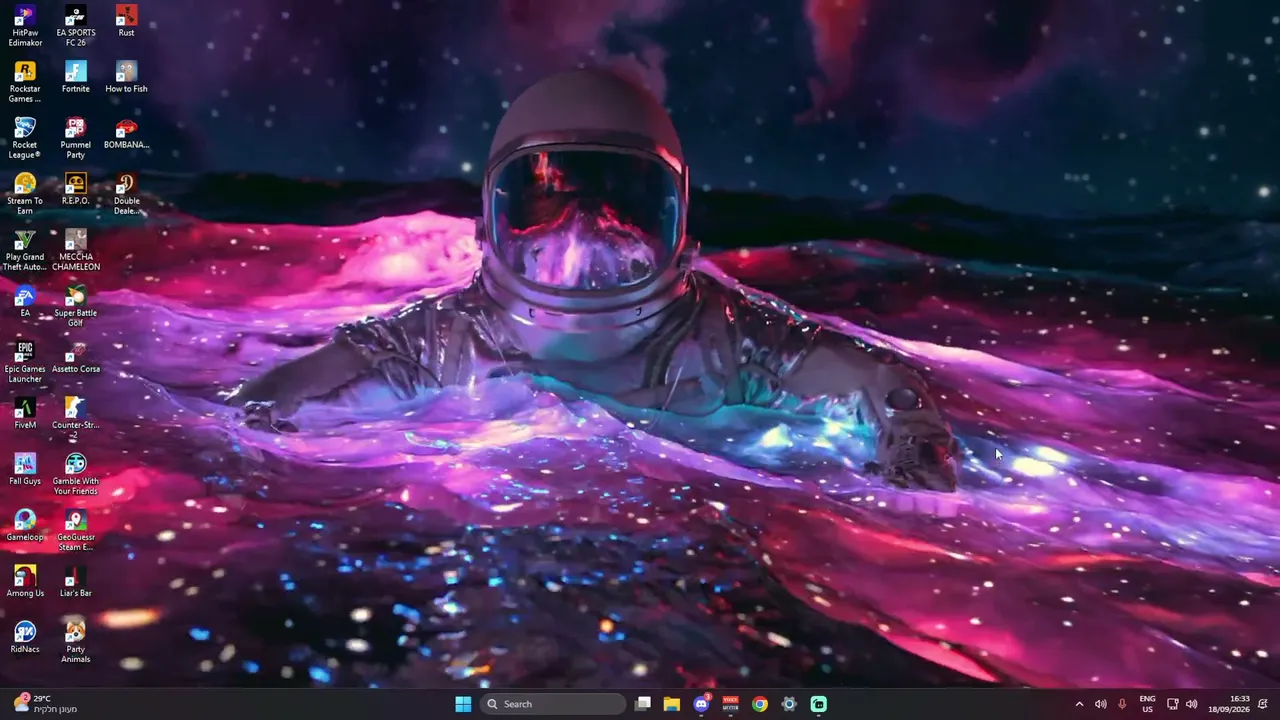Toggle the red microphone tray icon
1280x720 pixels.
[1122, 704]
